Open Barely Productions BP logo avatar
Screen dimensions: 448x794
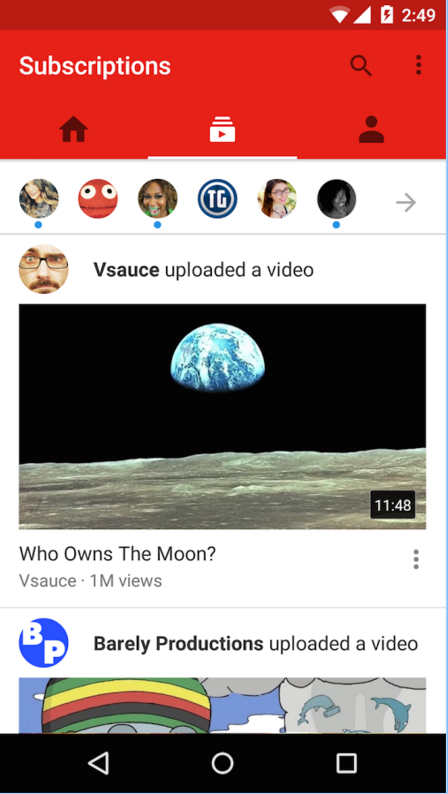click(x=44, y=643)
